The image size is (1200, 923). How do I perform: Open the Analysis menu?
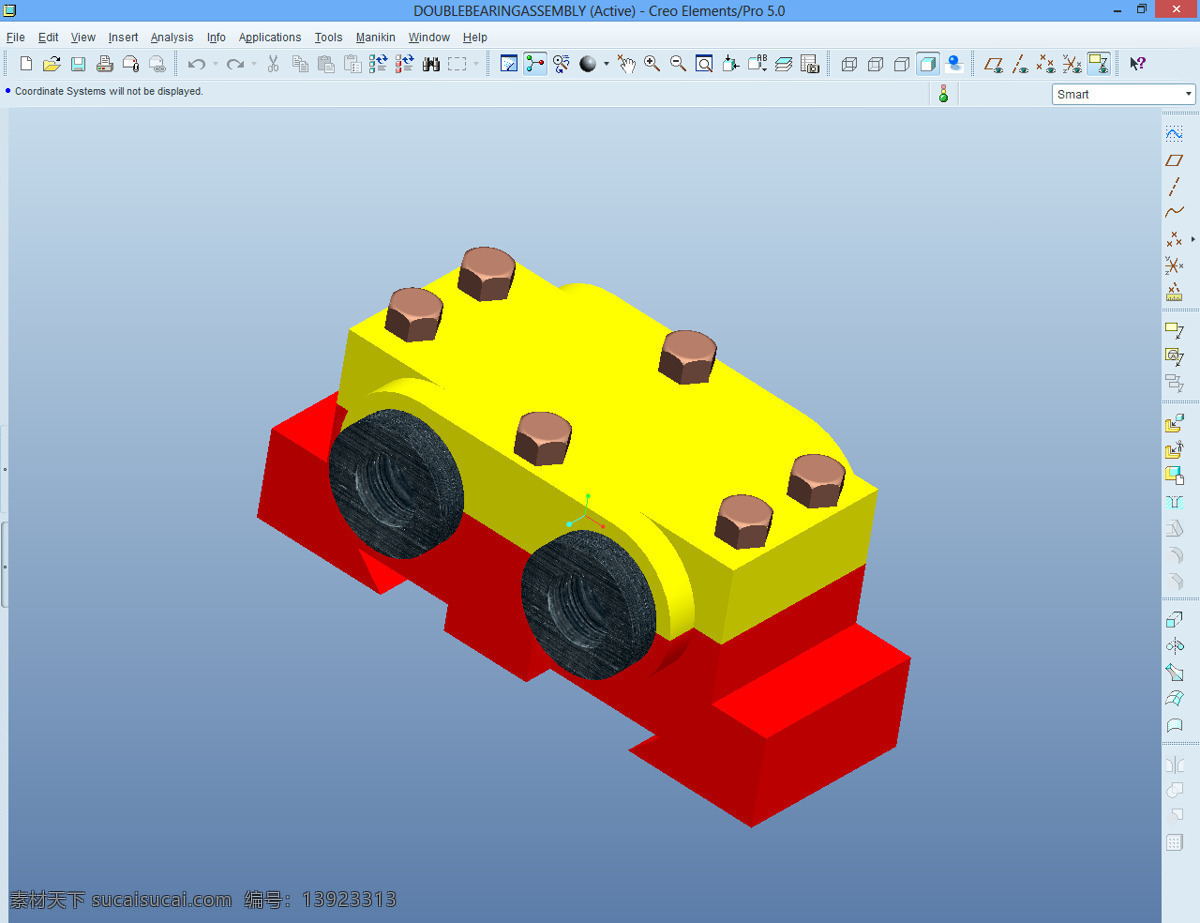point(172,37)
